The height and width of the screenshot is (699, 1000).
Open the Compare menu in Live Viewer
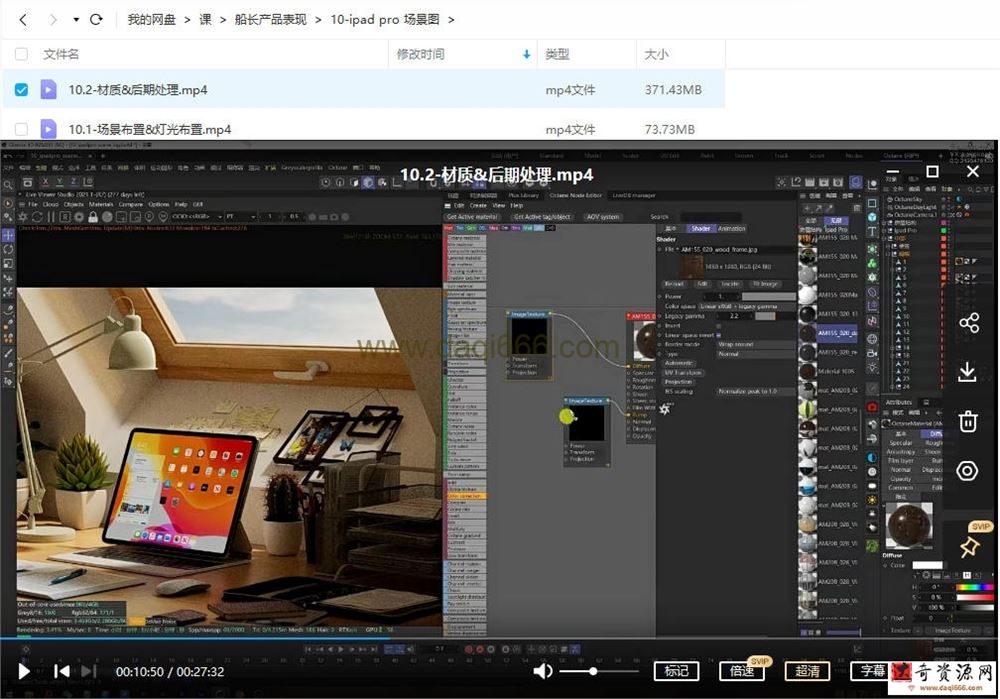coord(131,204)
